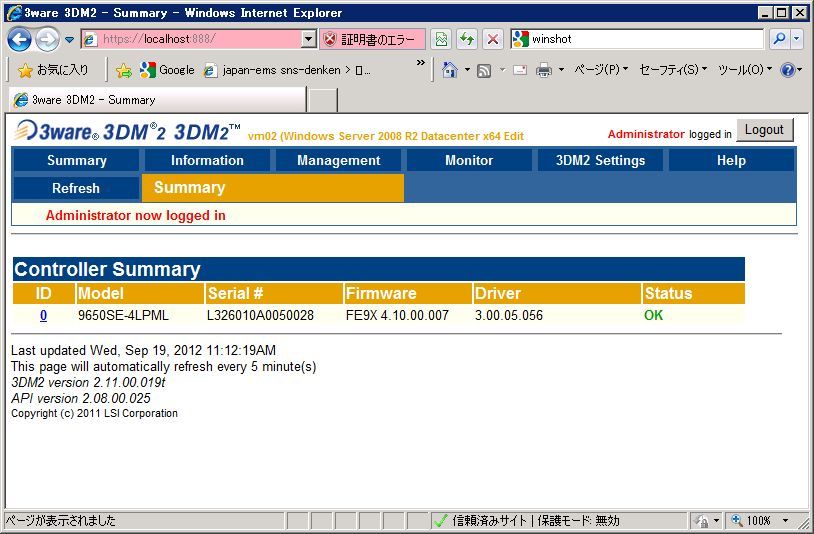Click the Internet Explorer title bar icon

point(13,12)
